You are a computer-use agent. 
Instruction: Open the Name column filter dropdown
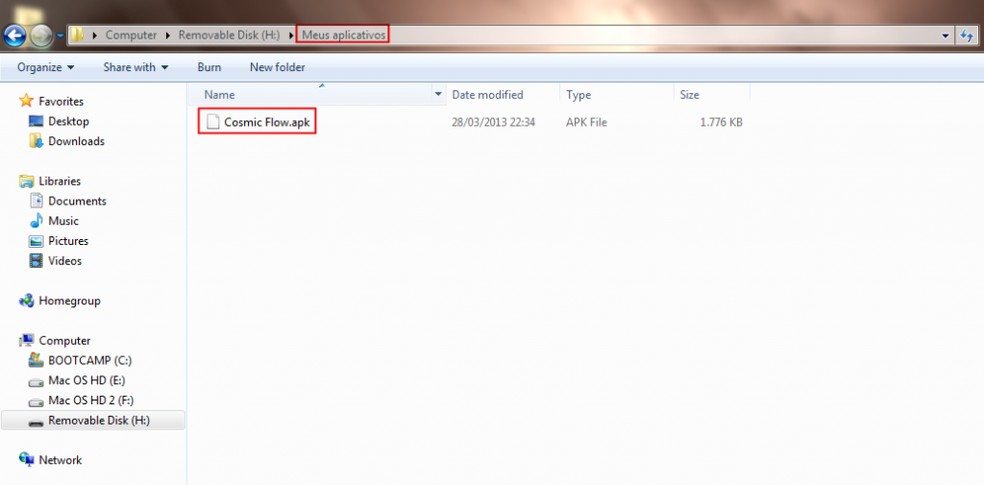438,95
